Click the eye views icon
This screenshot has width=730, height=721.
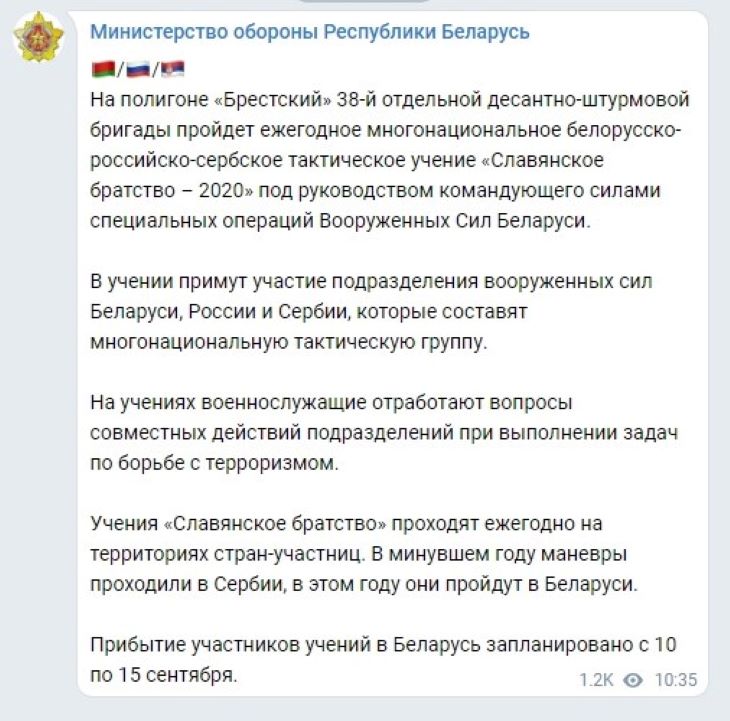pos(632,679)
